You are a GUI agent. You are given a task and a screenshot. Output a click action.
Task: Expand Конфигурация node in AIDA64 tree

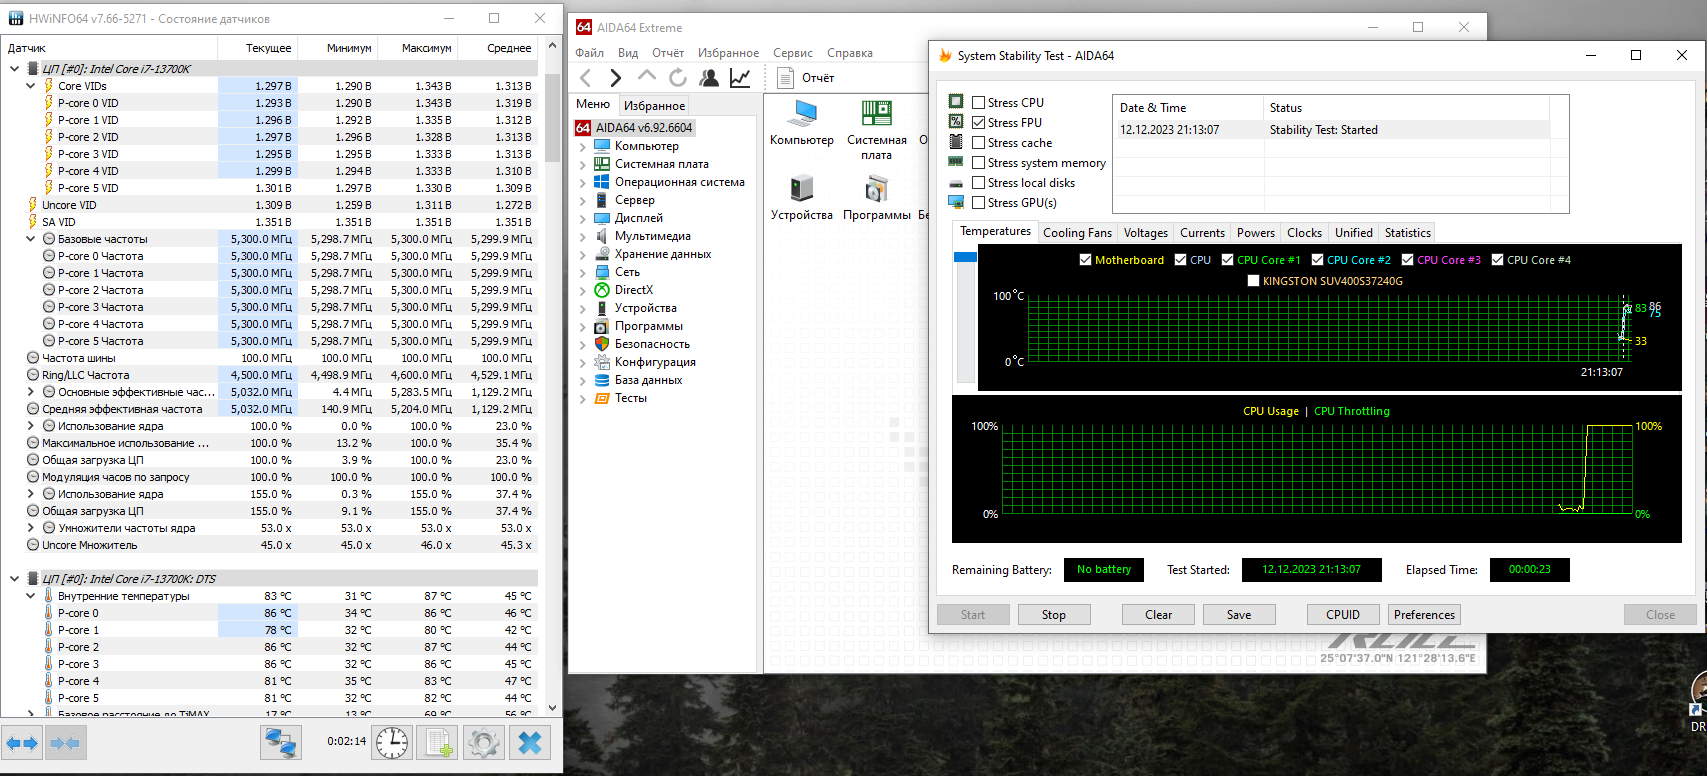point(583,362)
